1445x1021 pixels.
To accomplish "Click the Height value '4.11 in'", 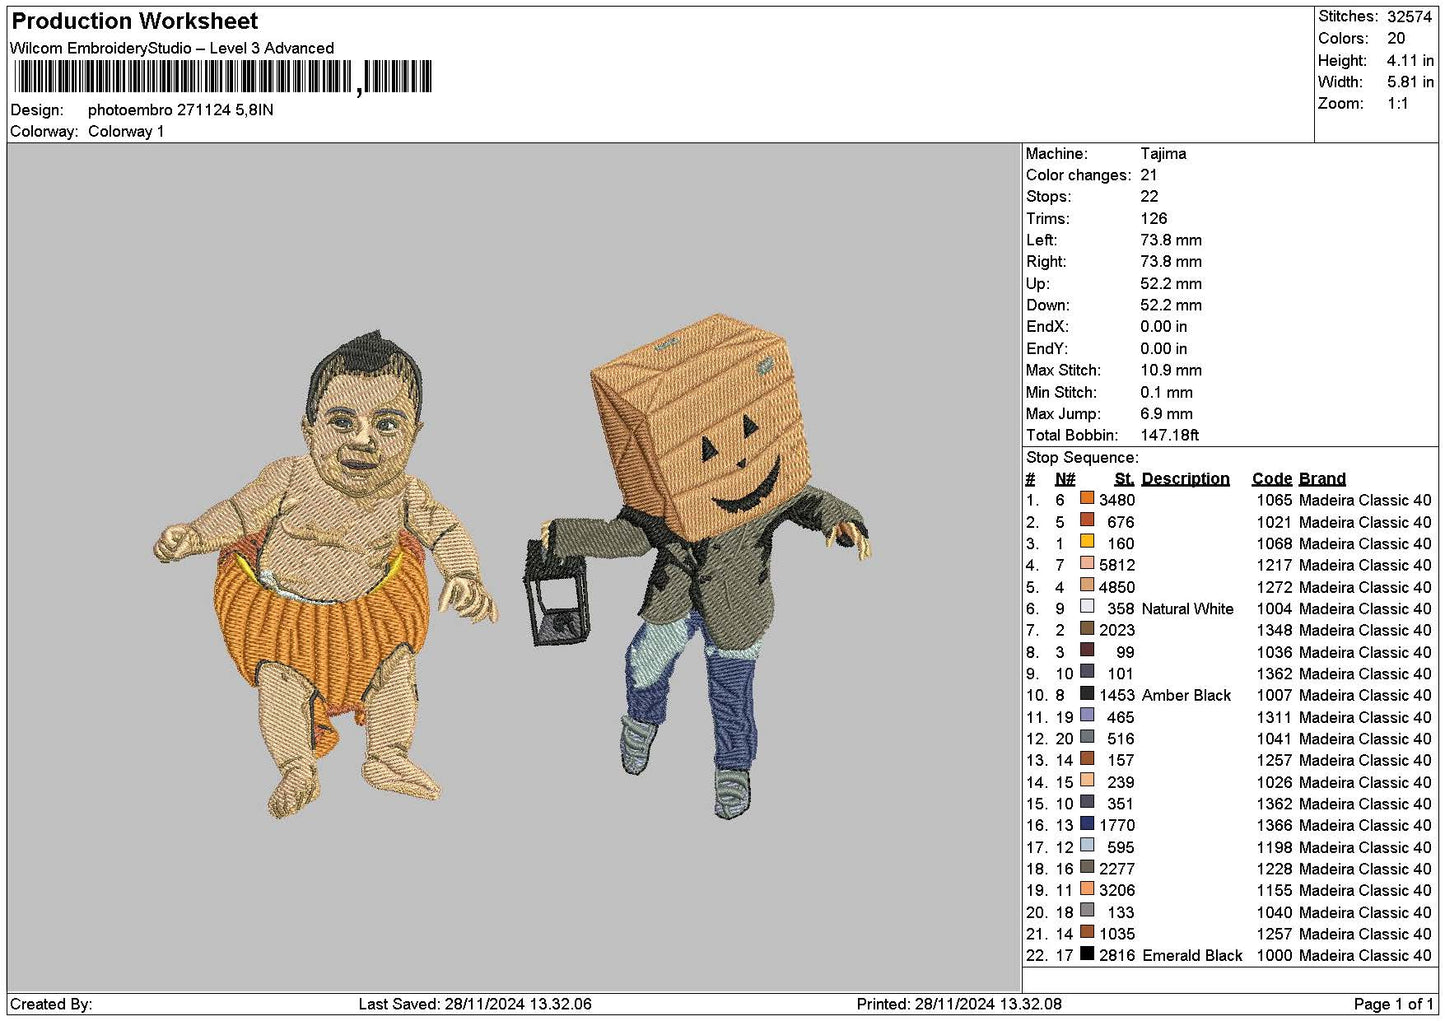I will pyautogui.click(x=1410, y=61).
